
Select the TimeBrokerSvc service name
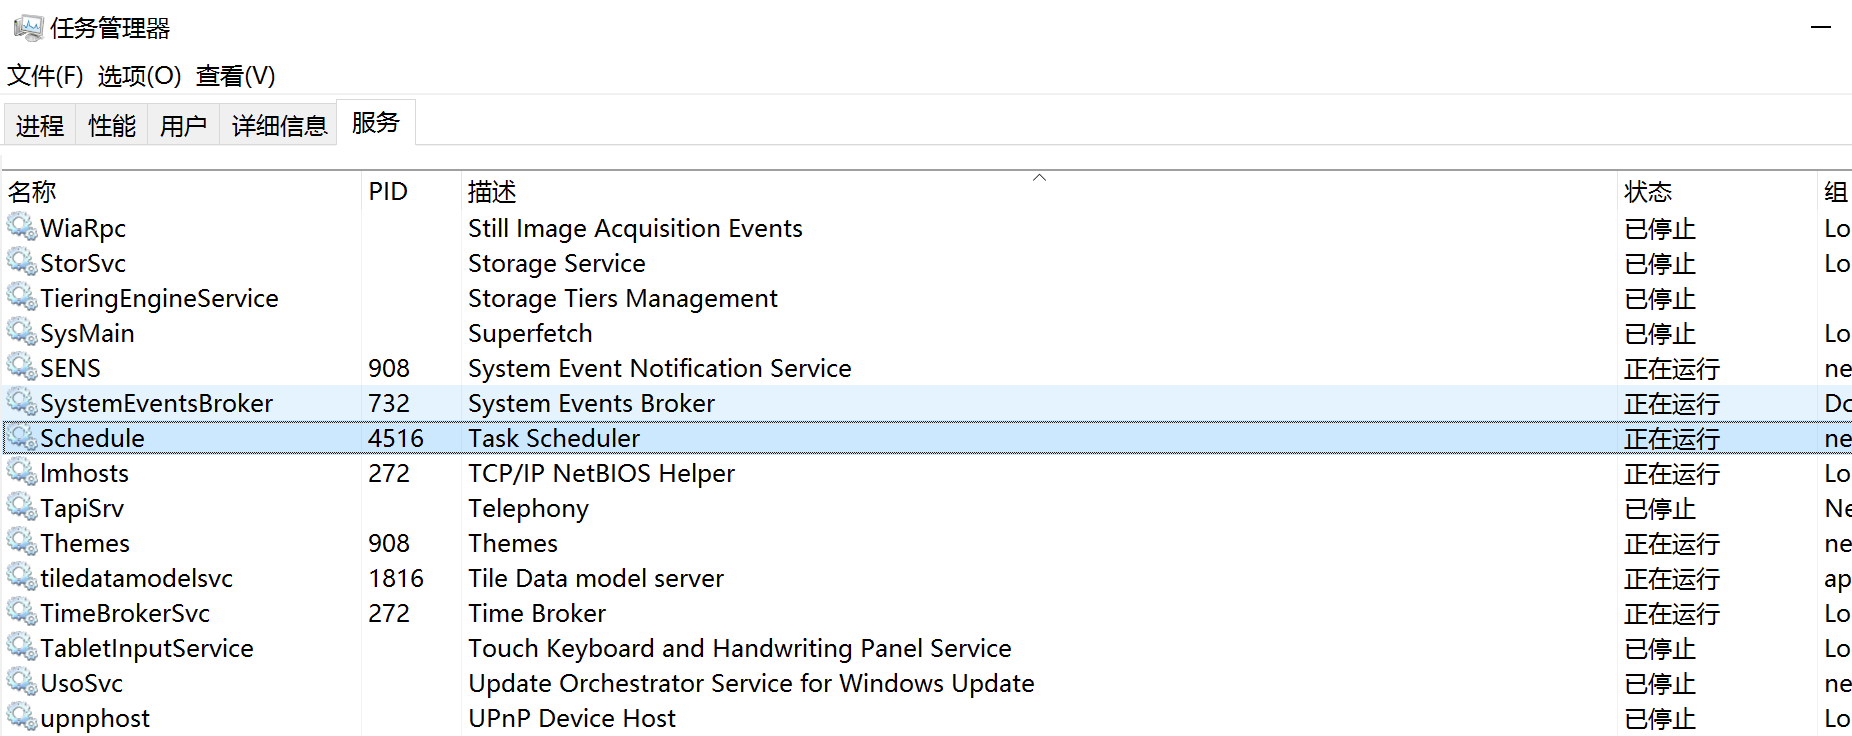tap(125, 613)
